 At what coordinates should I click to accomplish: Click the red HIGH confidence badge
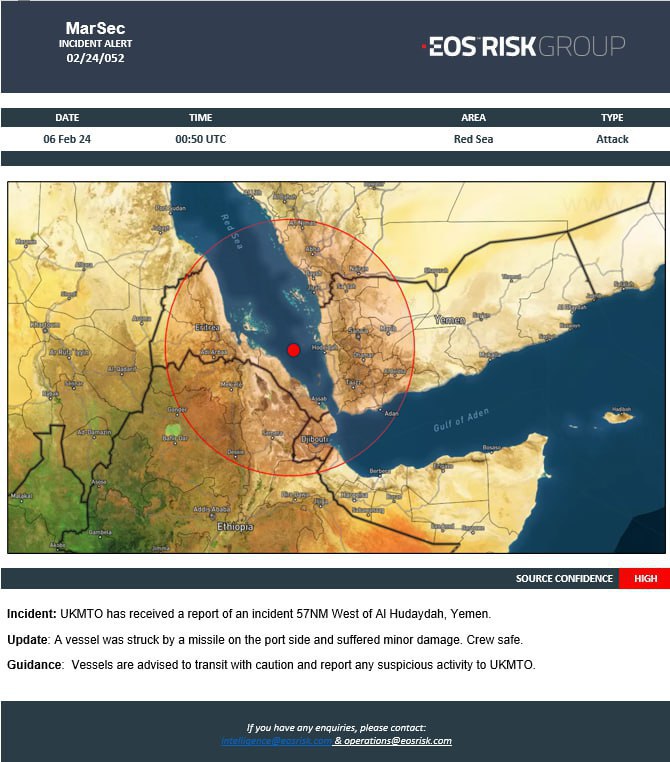pyautogui.click(x=645, y=579)
